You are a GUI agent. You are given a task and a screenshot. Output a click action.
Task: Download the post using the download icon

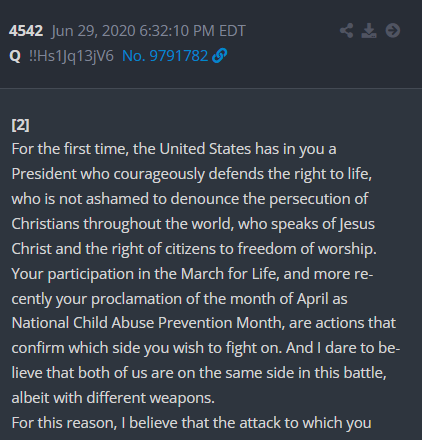369,31
